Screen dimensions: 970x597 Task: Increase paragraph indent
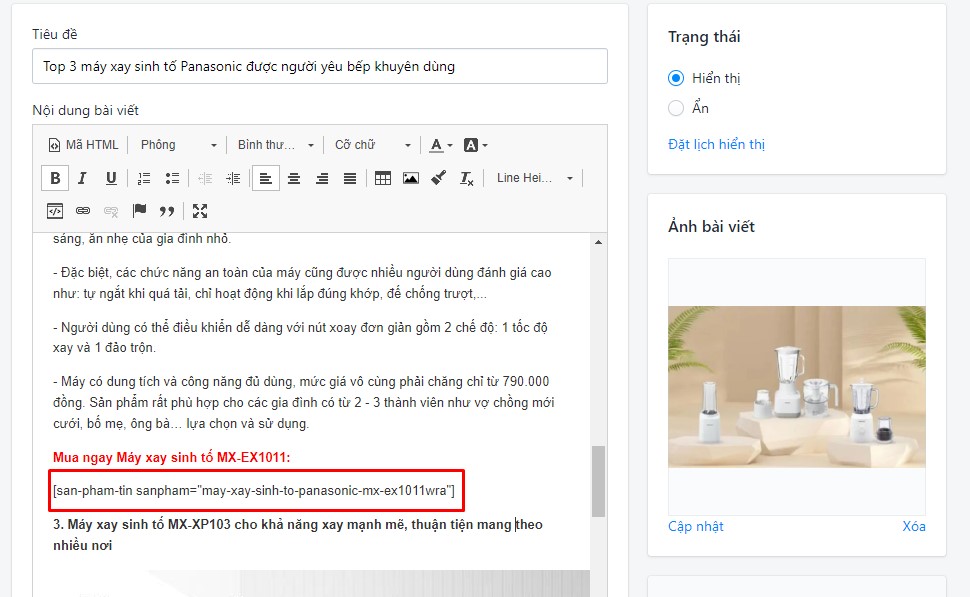(233, 178)
